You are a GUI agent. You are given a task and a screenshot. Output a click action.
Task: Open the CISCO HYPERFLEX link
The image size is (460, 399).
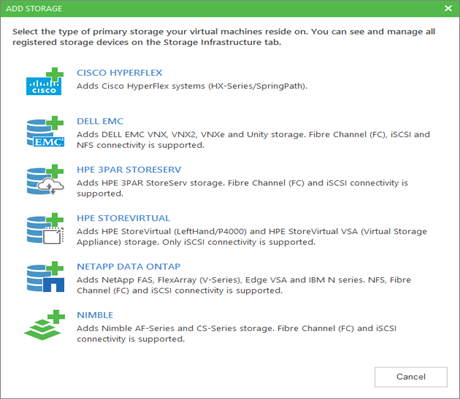[119, 73]
